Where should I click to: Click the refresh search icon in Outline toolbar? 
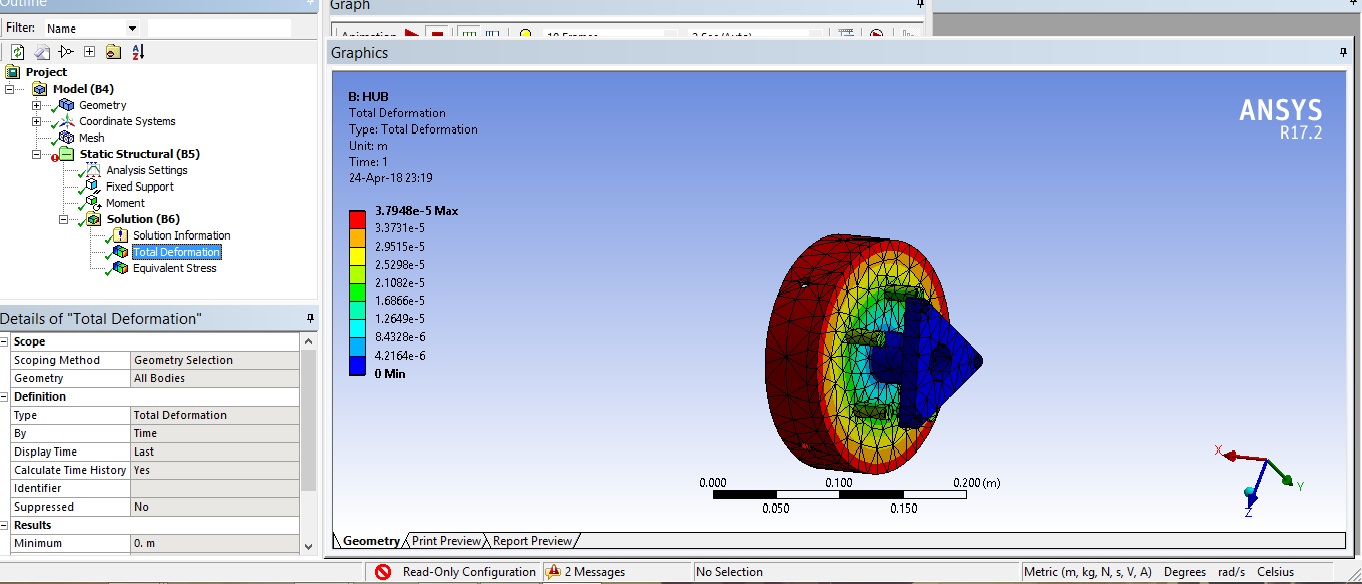coord(18,52)
